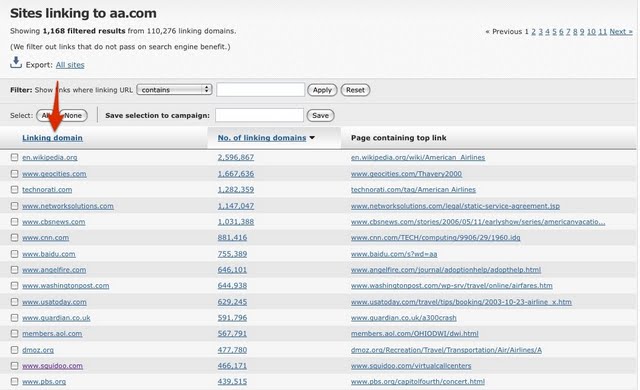This screenshot has height=390, width=640.
Task: Open the en.wikipedia.org domain link
Action: [x=50, y=157]
